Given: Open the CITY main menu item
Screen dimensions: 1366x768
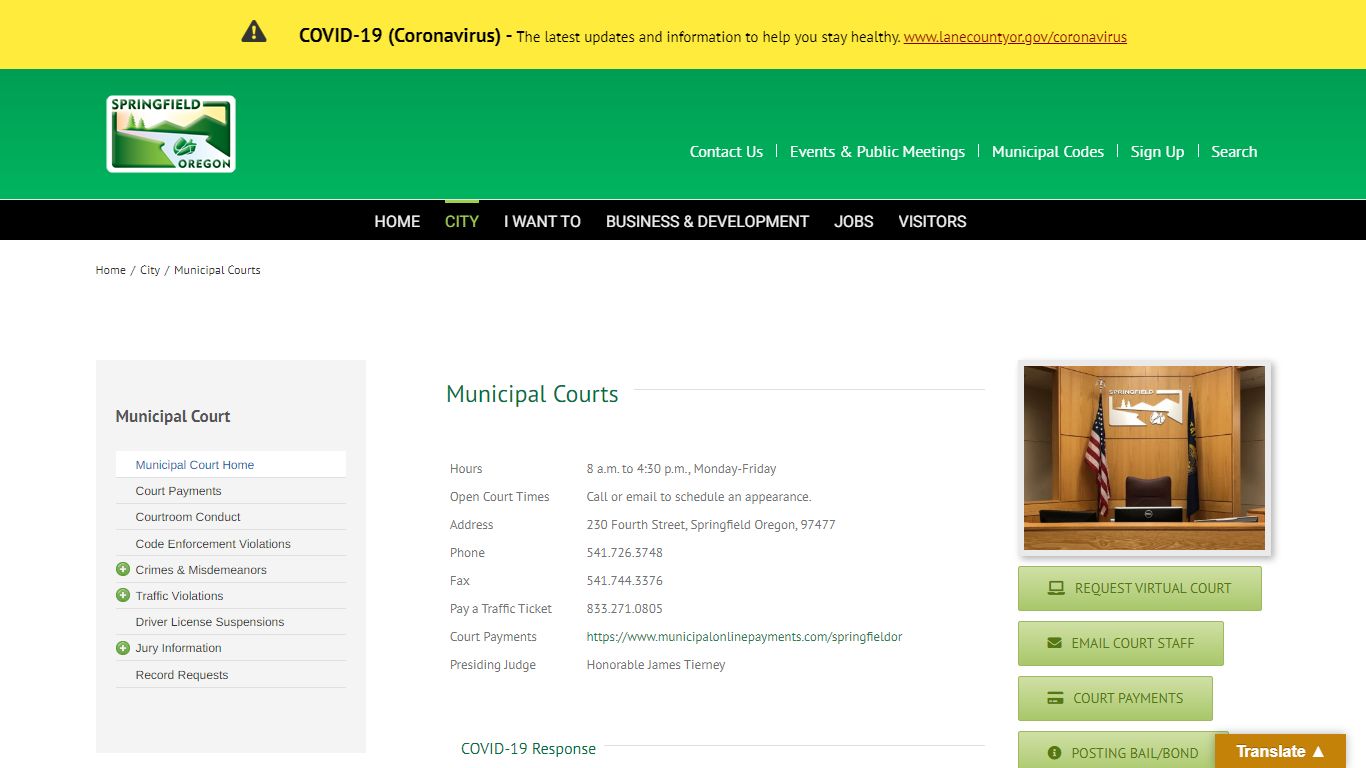Looking at the screenshot, I should click(x=462, y=221).
